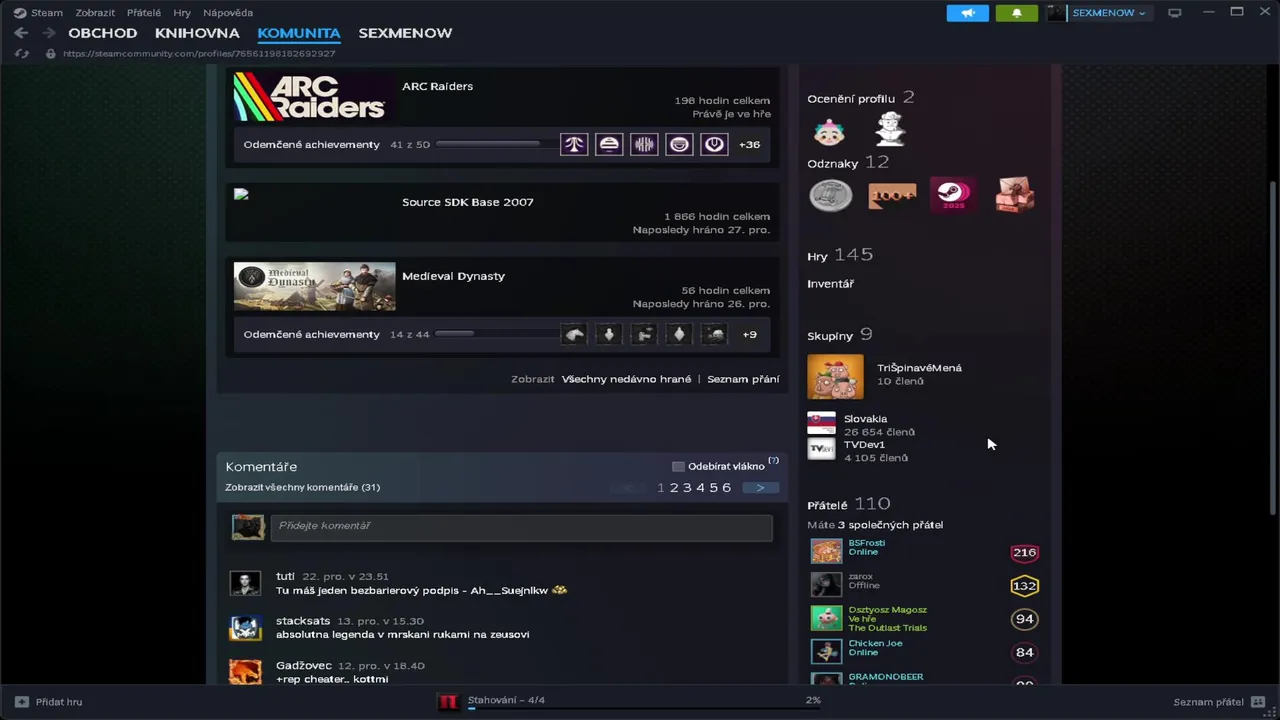The image size is (1280, 720).
Task: Go to next comments page arrow
Action: pos(760,487)
